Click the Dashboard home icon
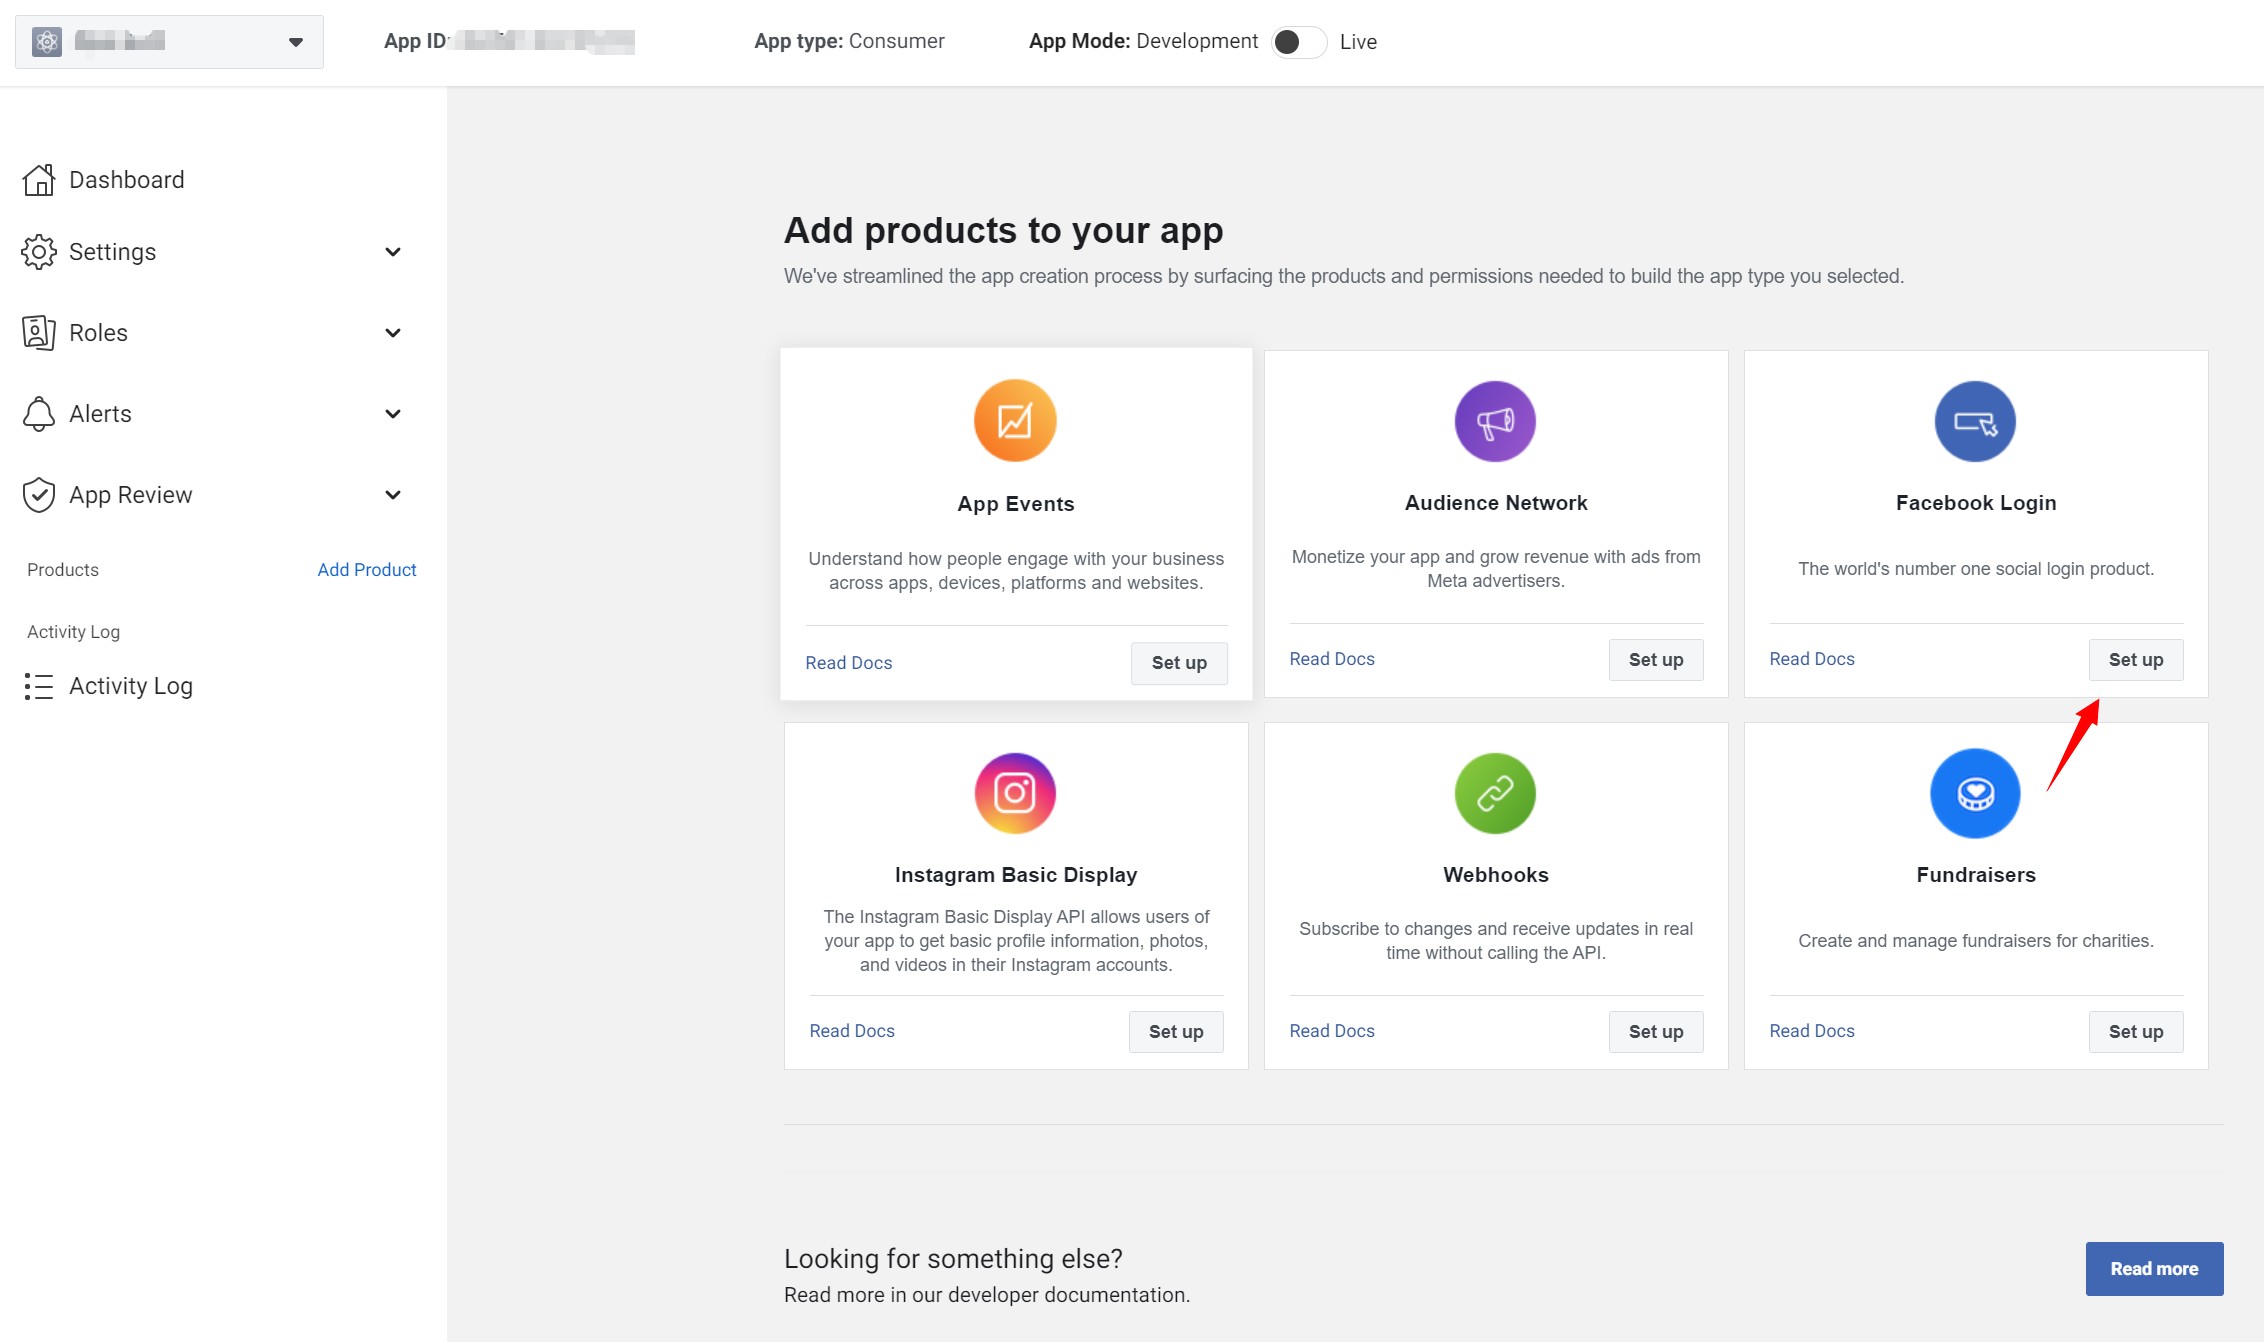2264x1342 pixels. pos(38,180)
